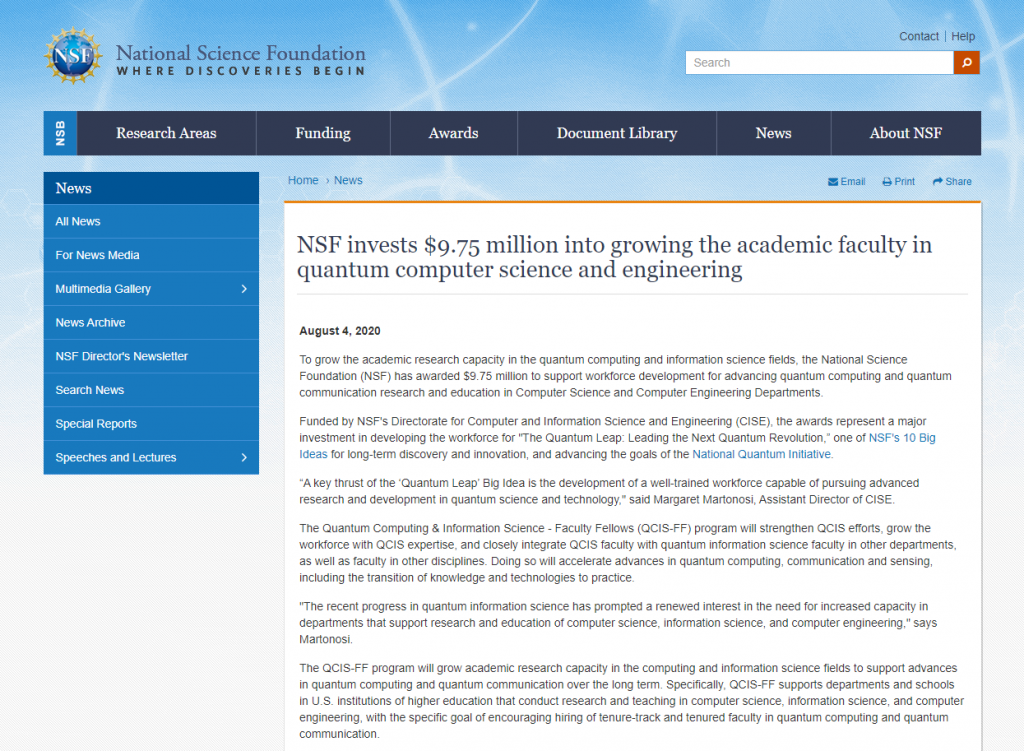Focus the Search input field
Screen dimensions: 1024x751
tap(820, 63)
